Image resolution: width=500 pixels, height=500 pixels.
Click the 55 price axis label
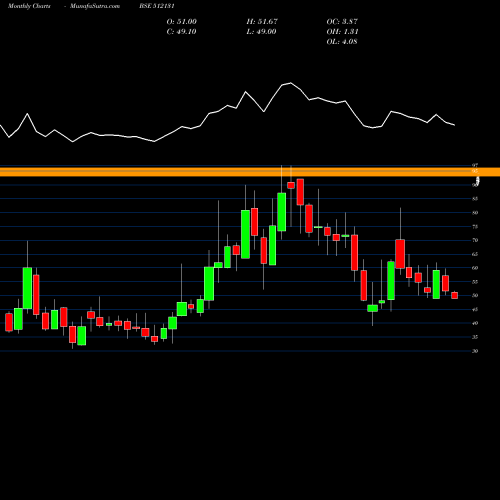(x=475, y=282)
